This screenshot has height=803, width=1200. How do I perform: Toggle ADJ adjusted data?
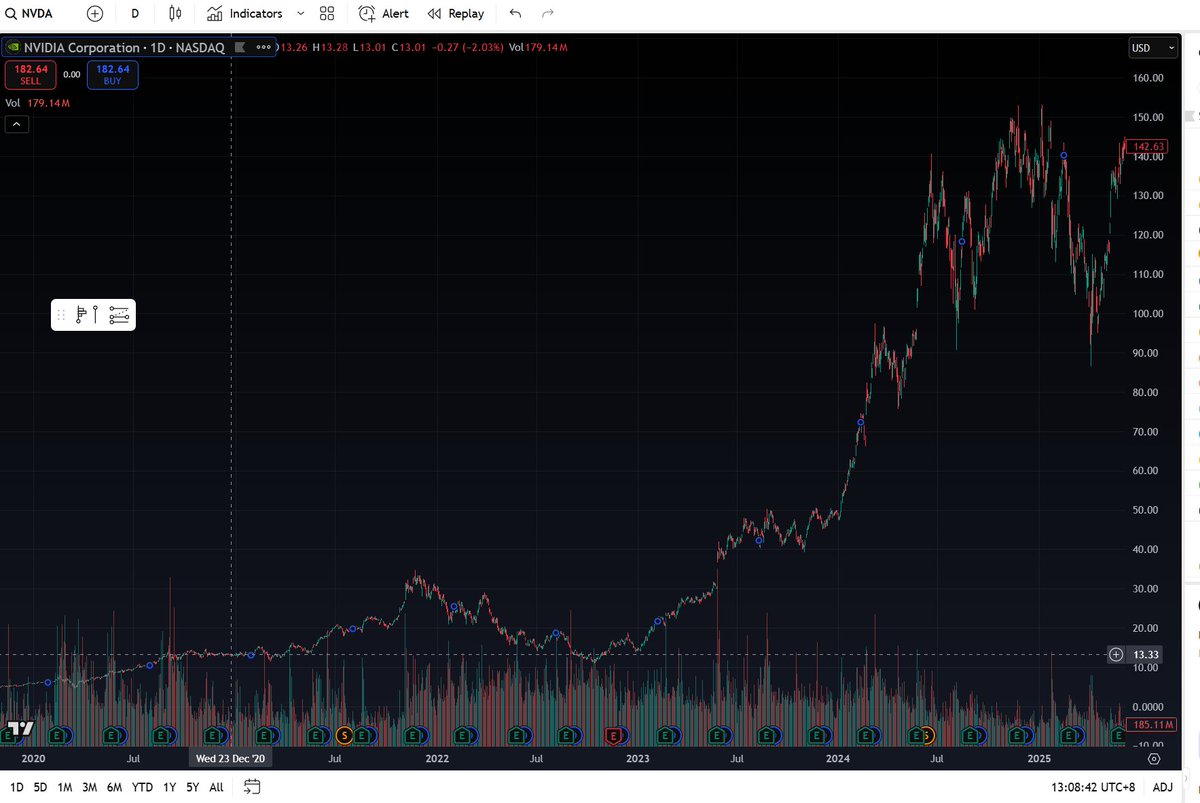coord(1162,787)
